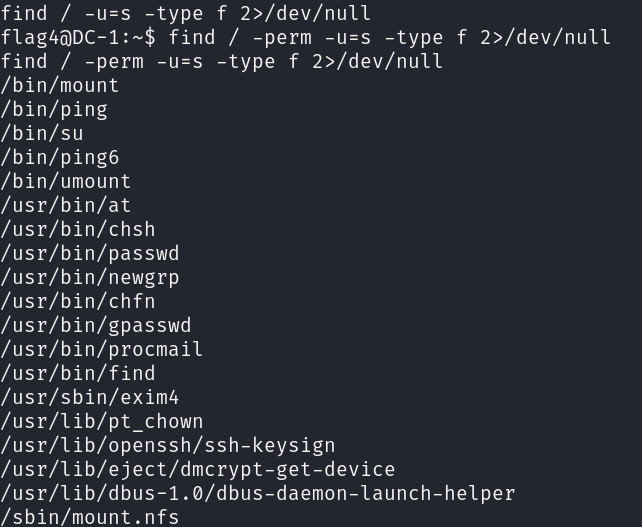Click the /bin/mount output line
This screenshot has width=642, height=527.
pos(60,86)
